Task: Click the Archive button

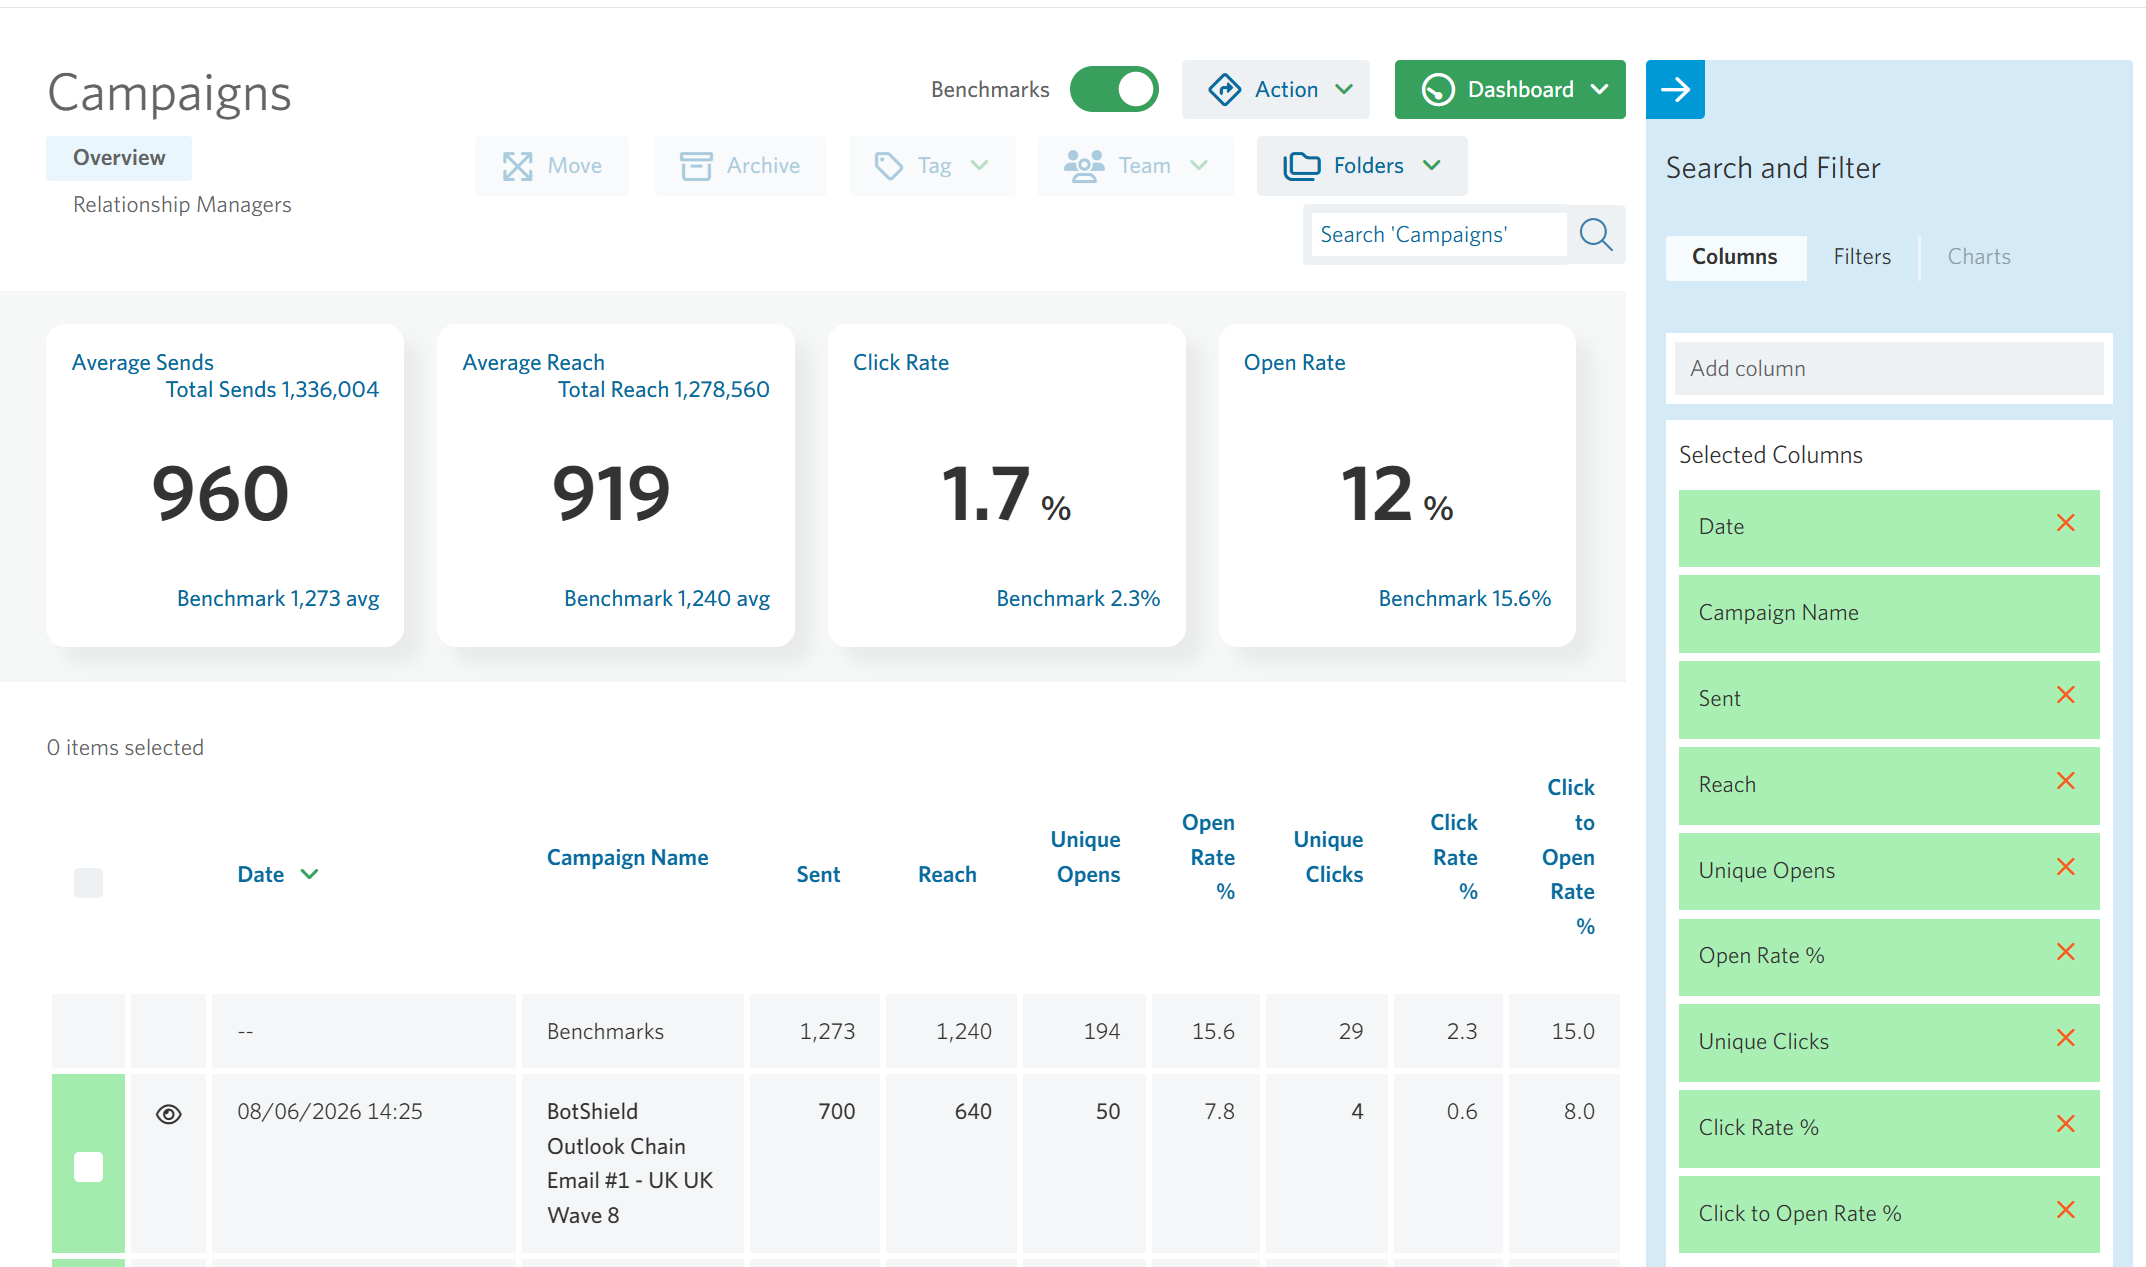Action: pyautogui.click(x=740, y=166)
